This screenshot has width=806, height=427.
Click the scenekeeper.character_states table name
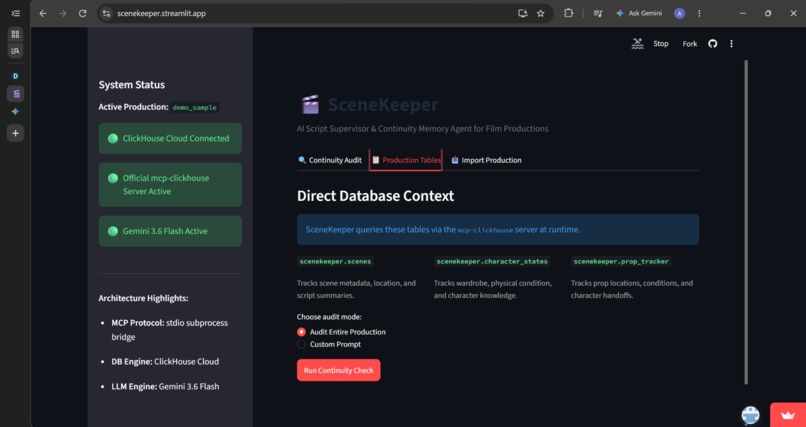(x=492, y=262)
